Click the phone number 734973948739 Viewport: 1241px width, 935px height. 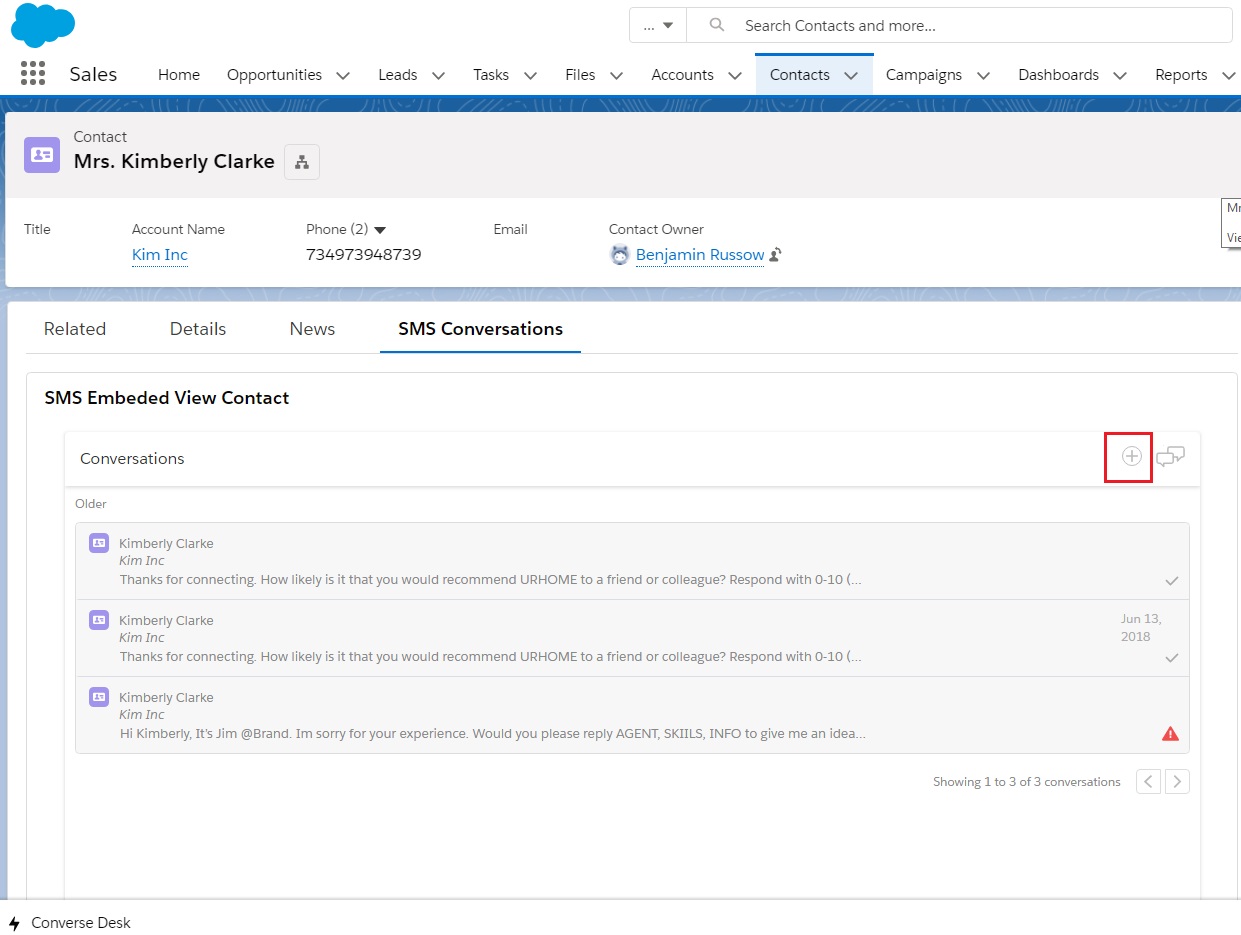(x=363, y=255)
